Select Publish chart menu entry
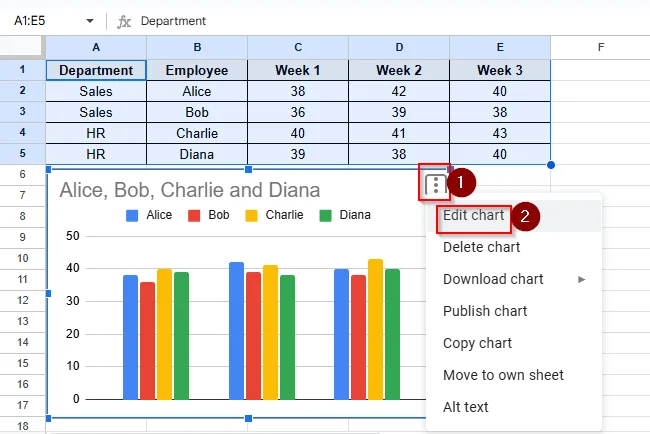 [x=514, y=311]
